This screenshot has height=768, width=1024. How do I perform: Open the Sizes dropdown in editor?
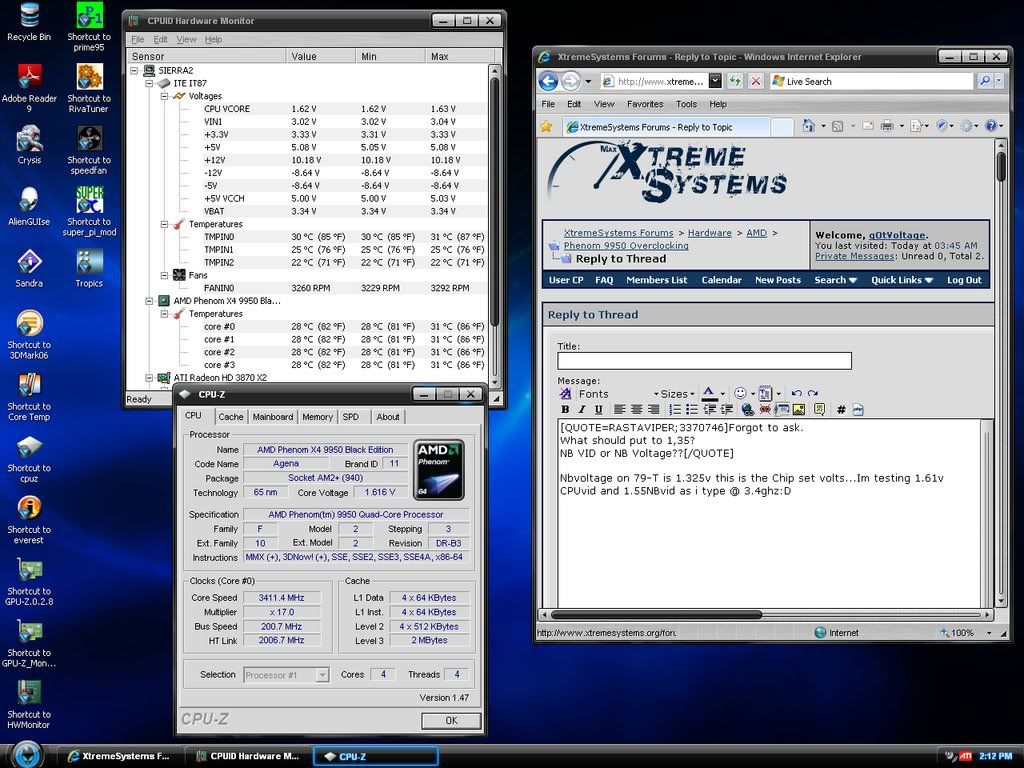click(677, 394)
